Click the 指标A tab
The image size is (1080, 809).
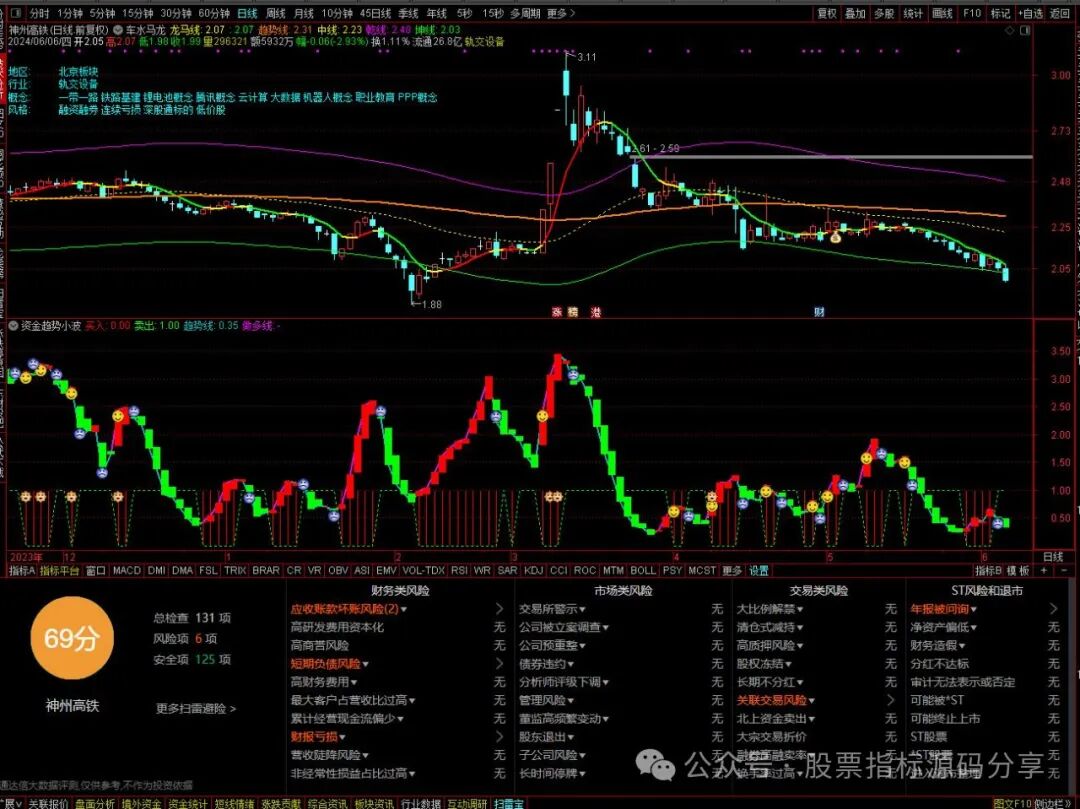click(22, 570)
